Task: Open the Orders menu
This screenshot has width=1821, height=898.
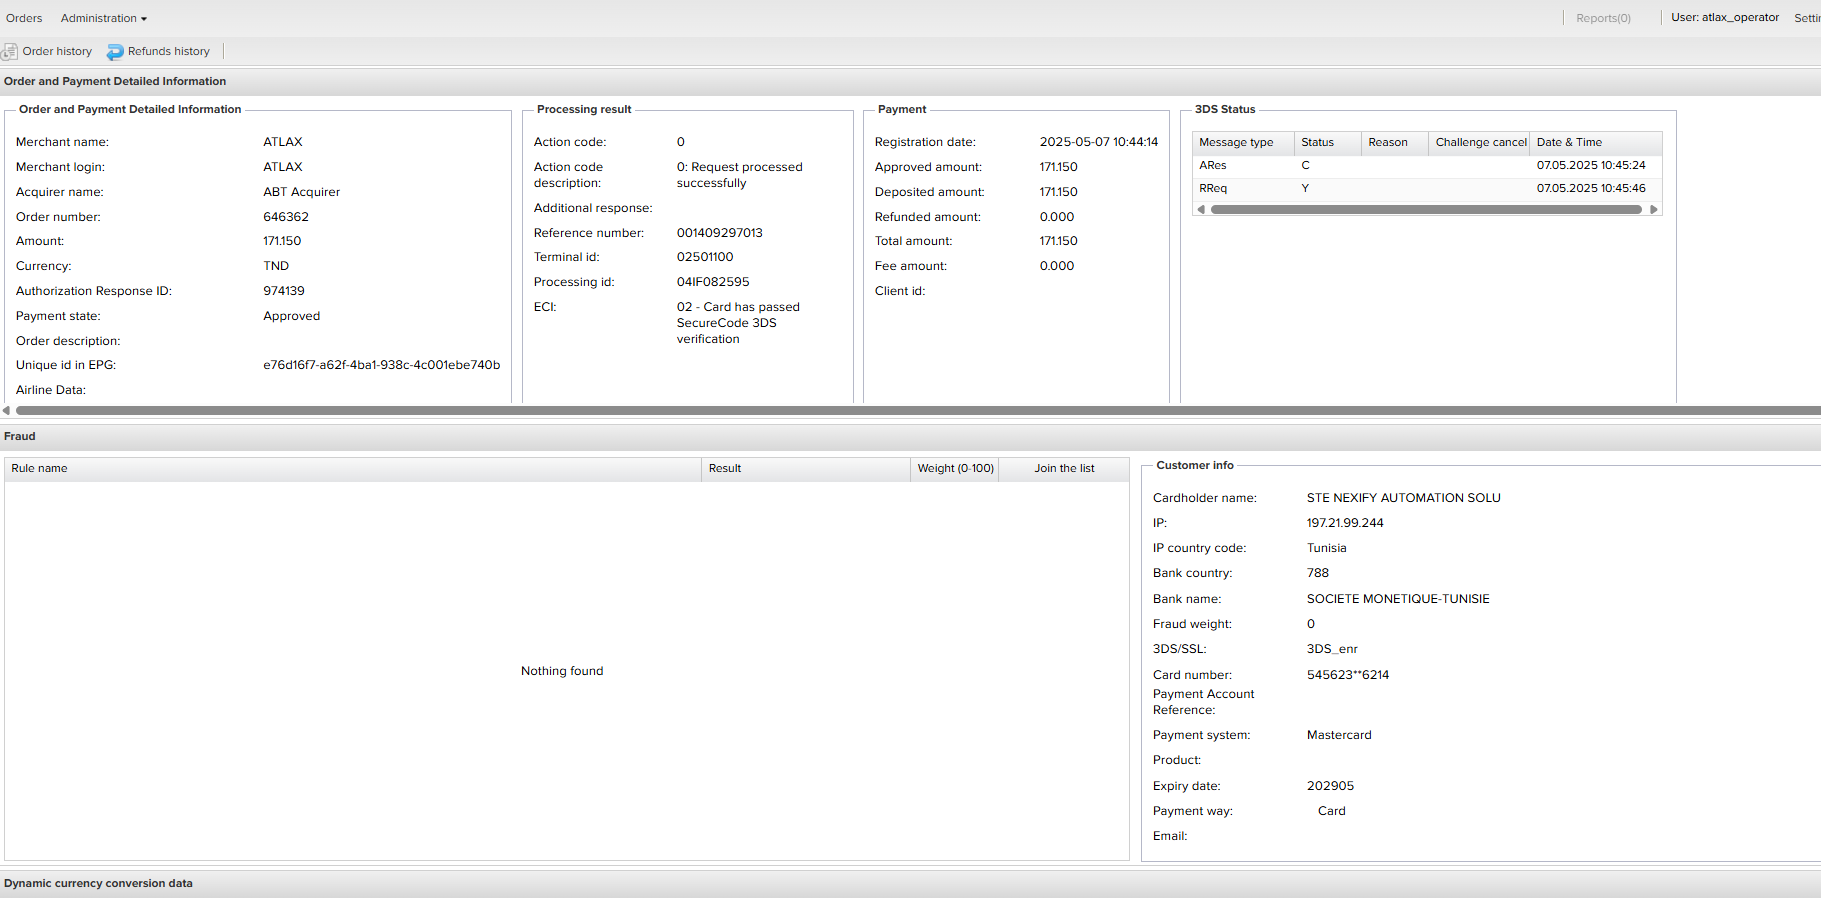Action: pos(24,18)
